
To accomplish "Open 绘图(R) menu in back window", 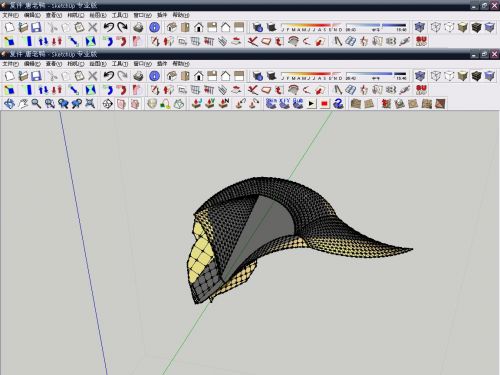I will 98,15.
